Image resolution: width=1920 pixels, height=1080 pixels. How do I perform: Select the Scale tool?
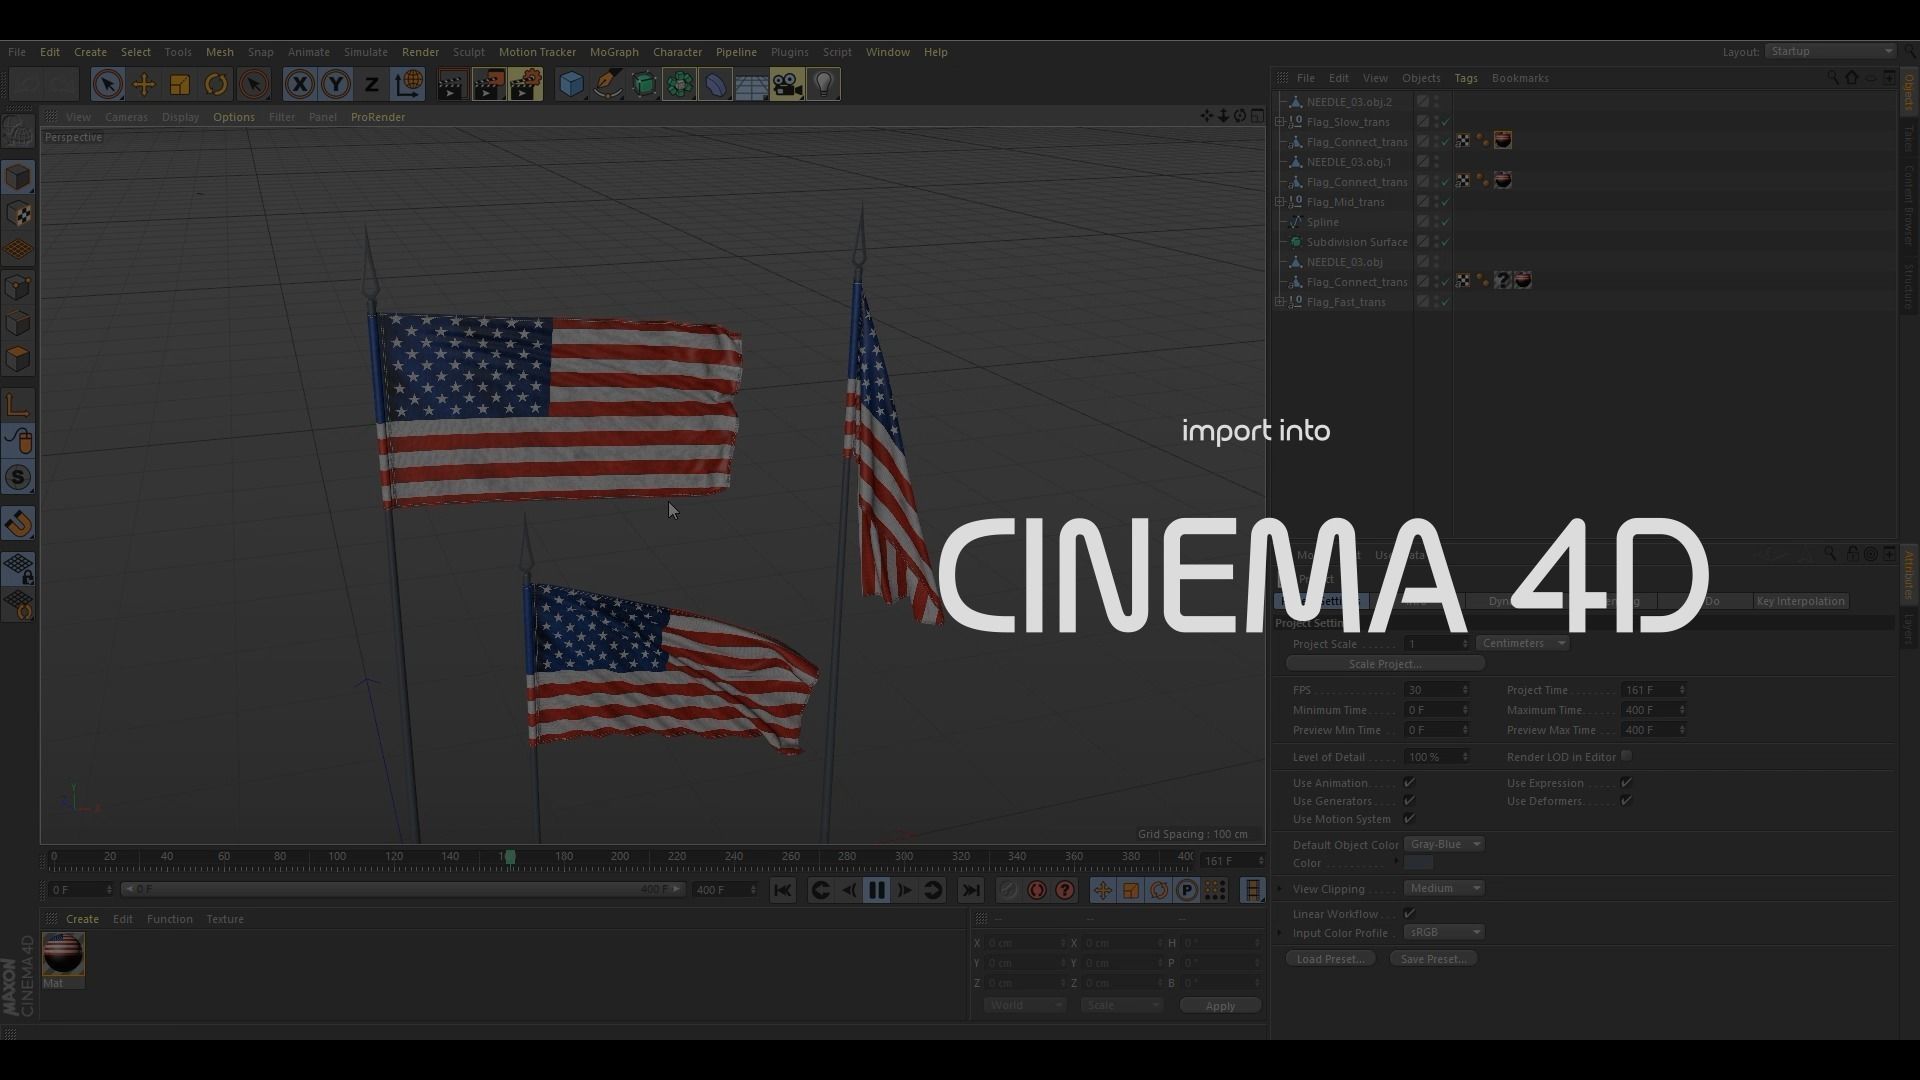pyautogui.click(x=180, y=85)
